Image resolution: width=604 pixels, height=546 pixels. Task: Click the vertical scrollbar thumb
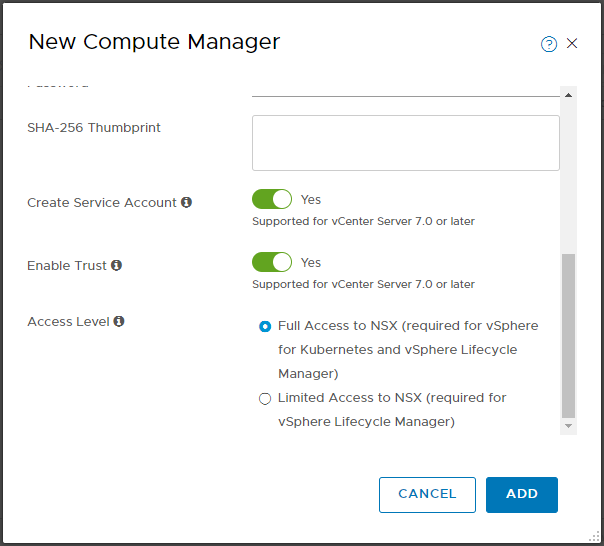coord(568,336)
